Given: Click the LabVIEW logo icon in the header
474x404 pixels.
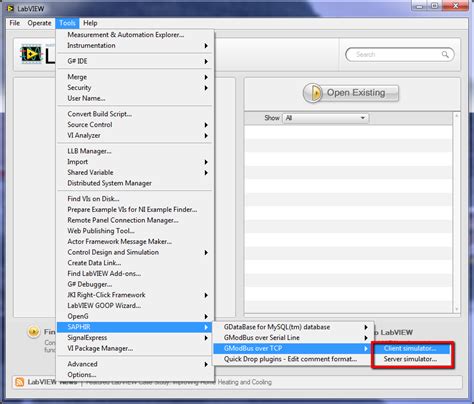Looking at the screenshot, I should coord(31,54).
